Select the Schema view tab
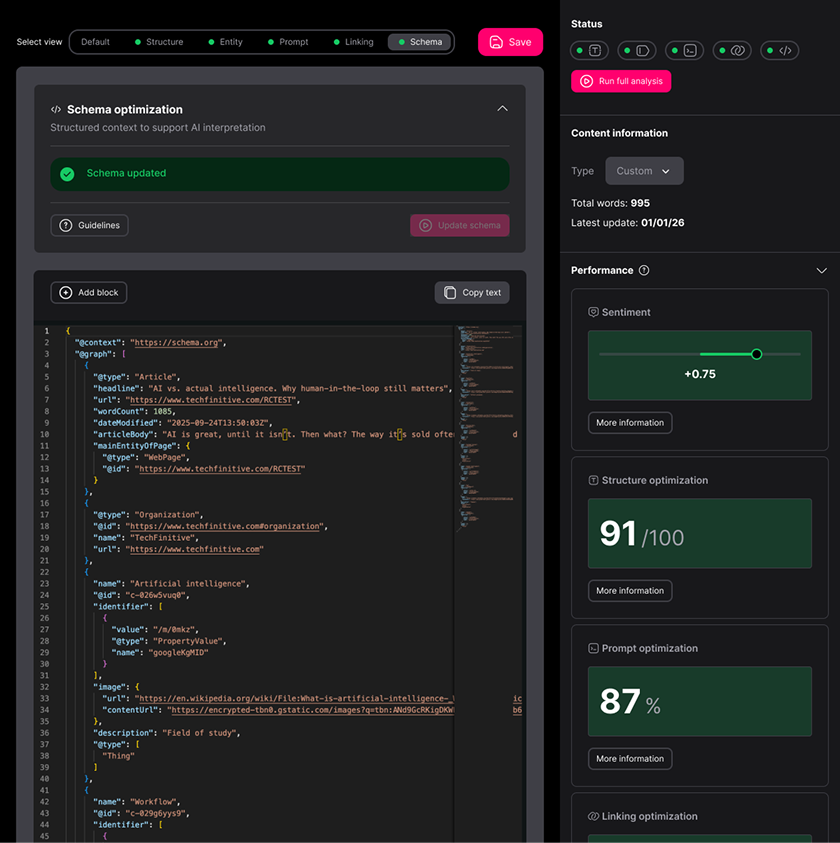Viewport: 840px width, 843px height. (420, 42)
